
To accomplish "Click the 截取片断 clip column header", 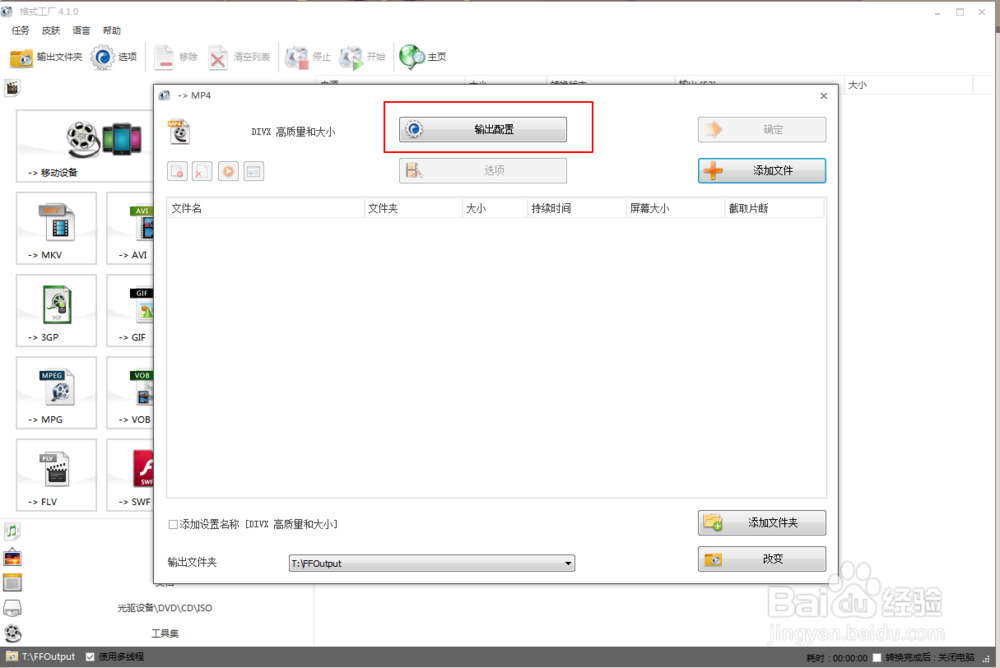I will (x=774, y=209).
